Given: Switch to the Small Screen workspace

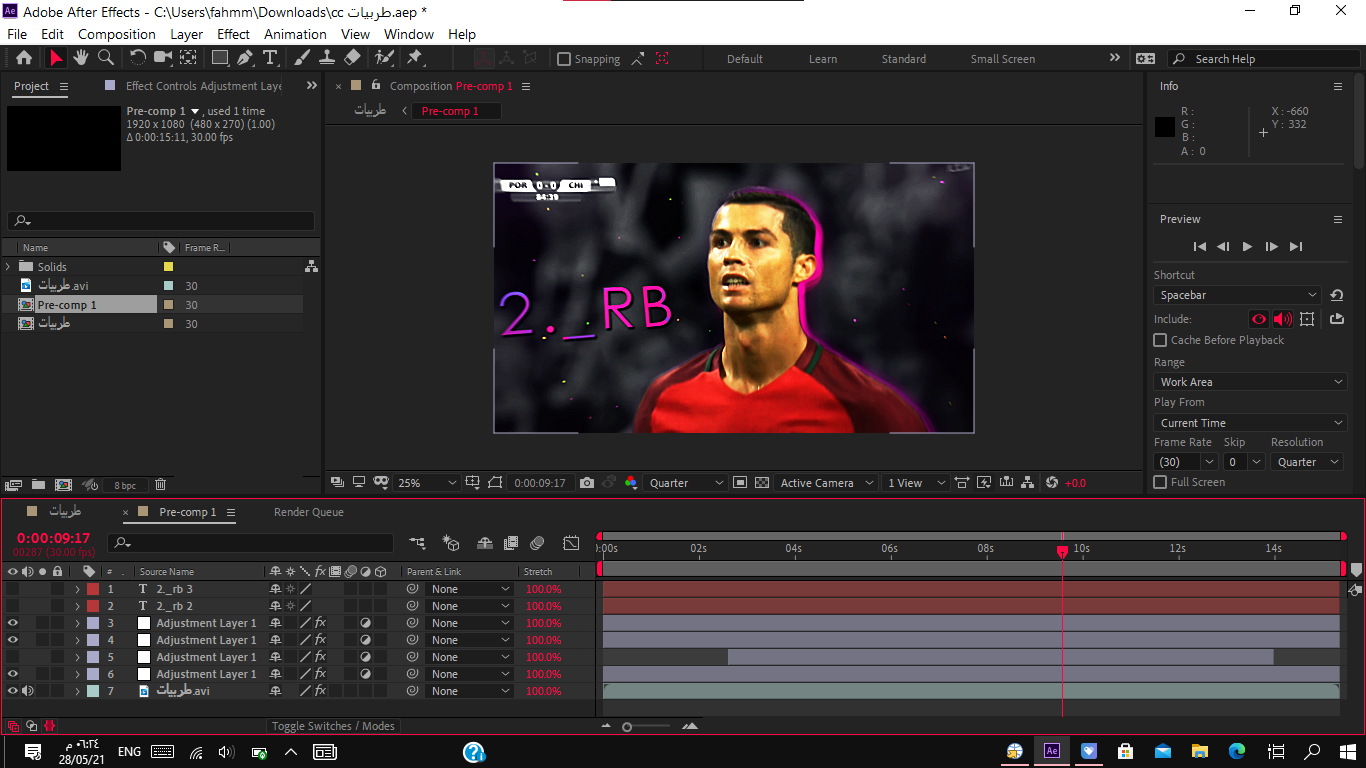Looking at the screenshot, I should point(1003,59).
